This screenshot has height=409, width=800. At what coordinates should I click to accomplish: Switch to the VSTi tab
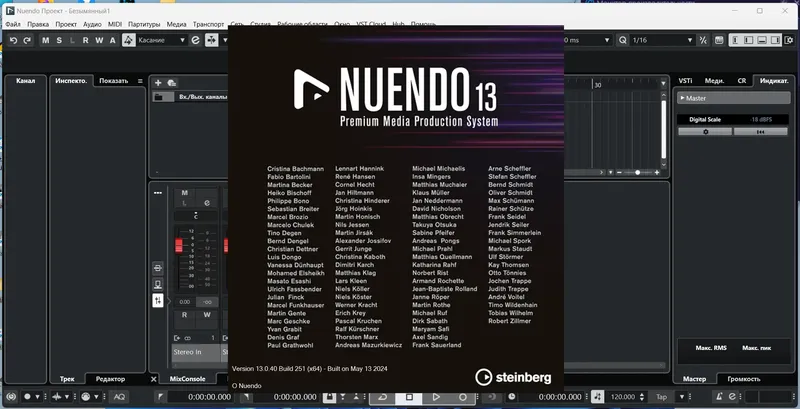click(x=685, y=81)
